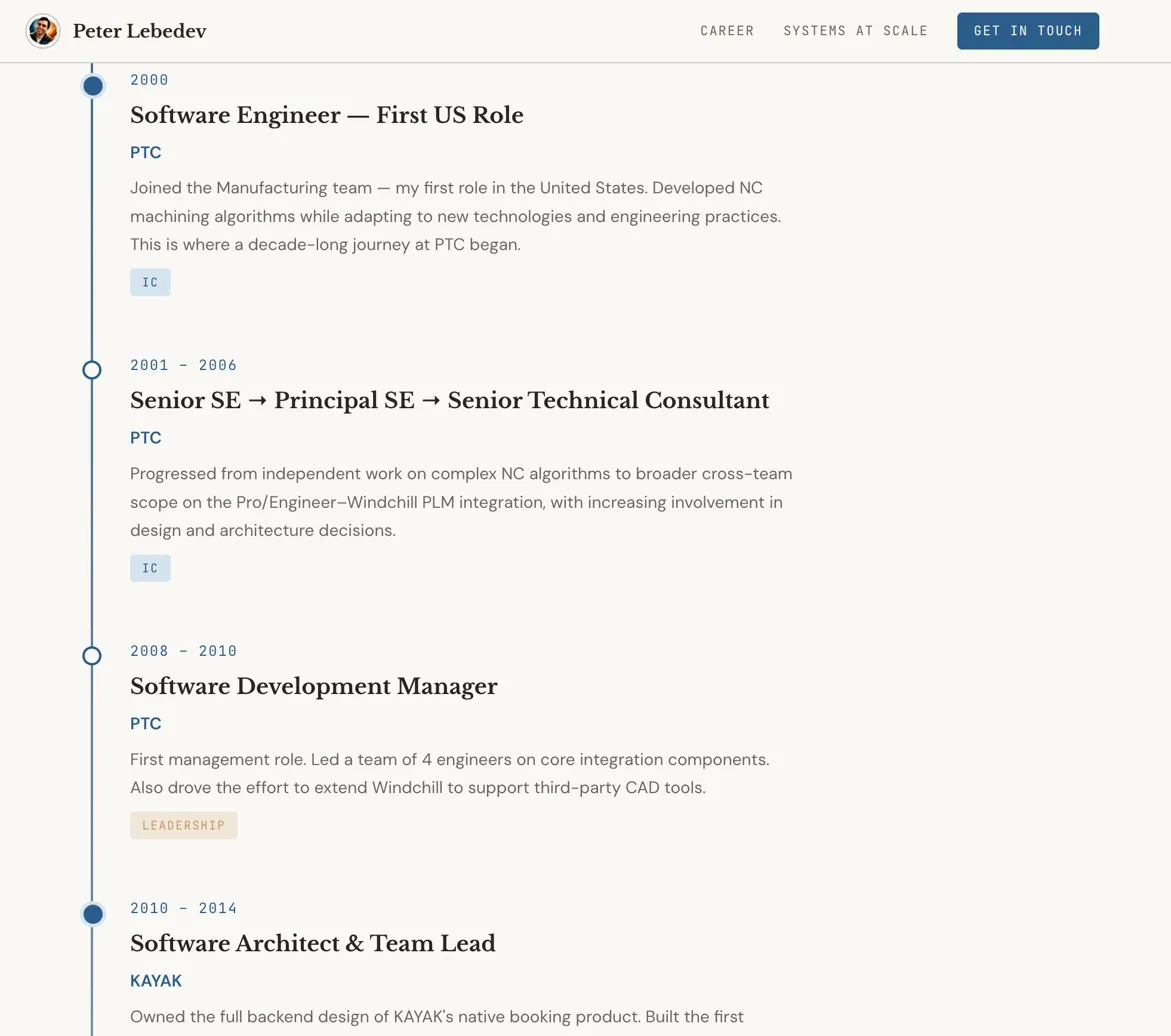
Task: Open the CAREER navigation item
Action: 727,31
